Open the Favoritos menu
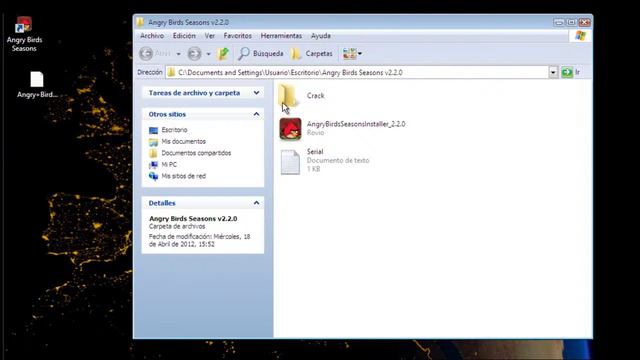Screen dimensions: 640x360 [238, 36]
